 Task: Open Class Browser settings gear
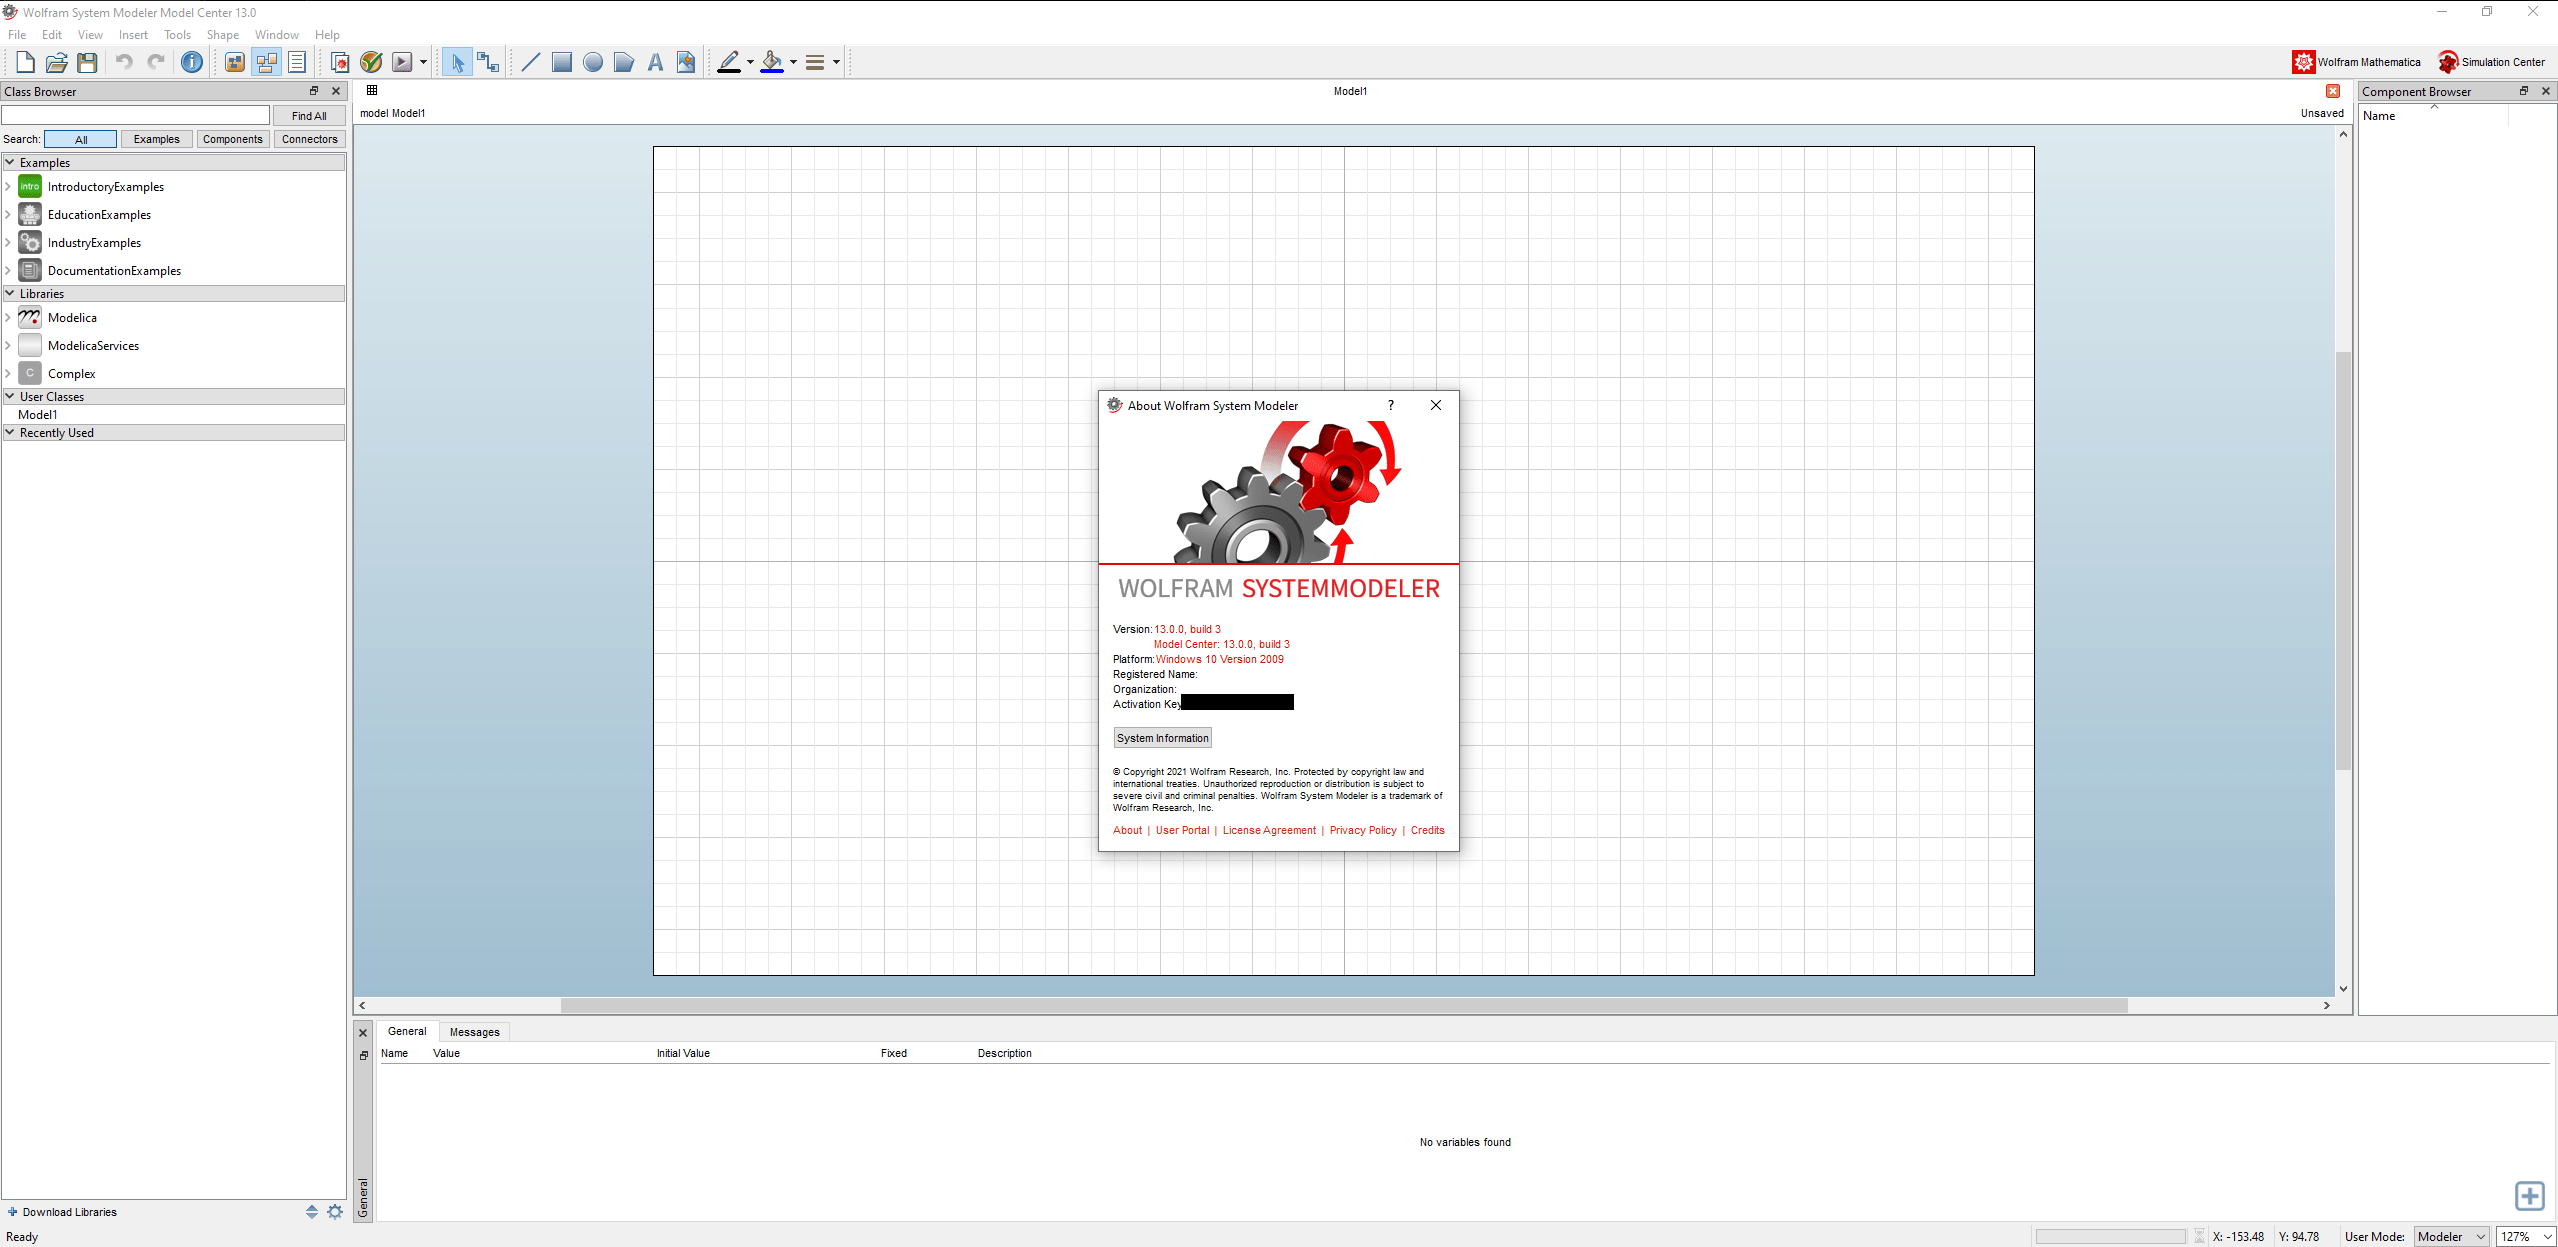point(335,1212)
